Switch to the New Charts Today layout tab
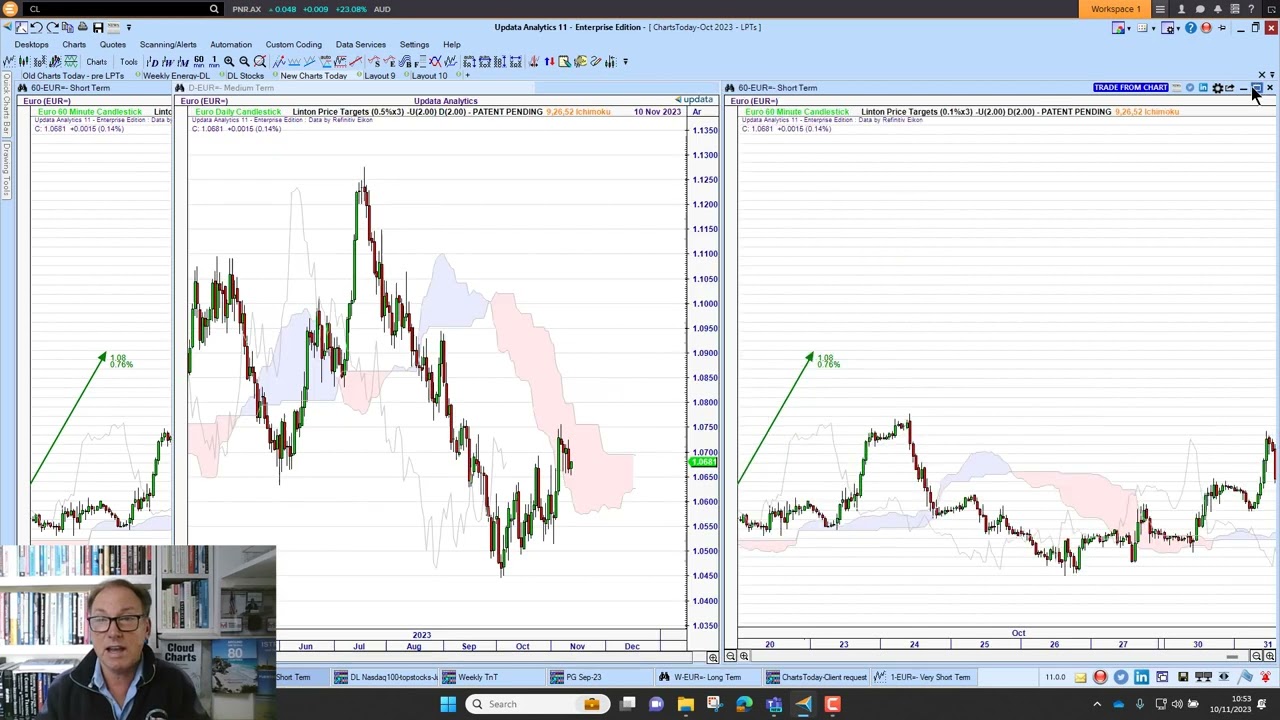Screen dimensions: 1280x720 (x=313, y=76)
